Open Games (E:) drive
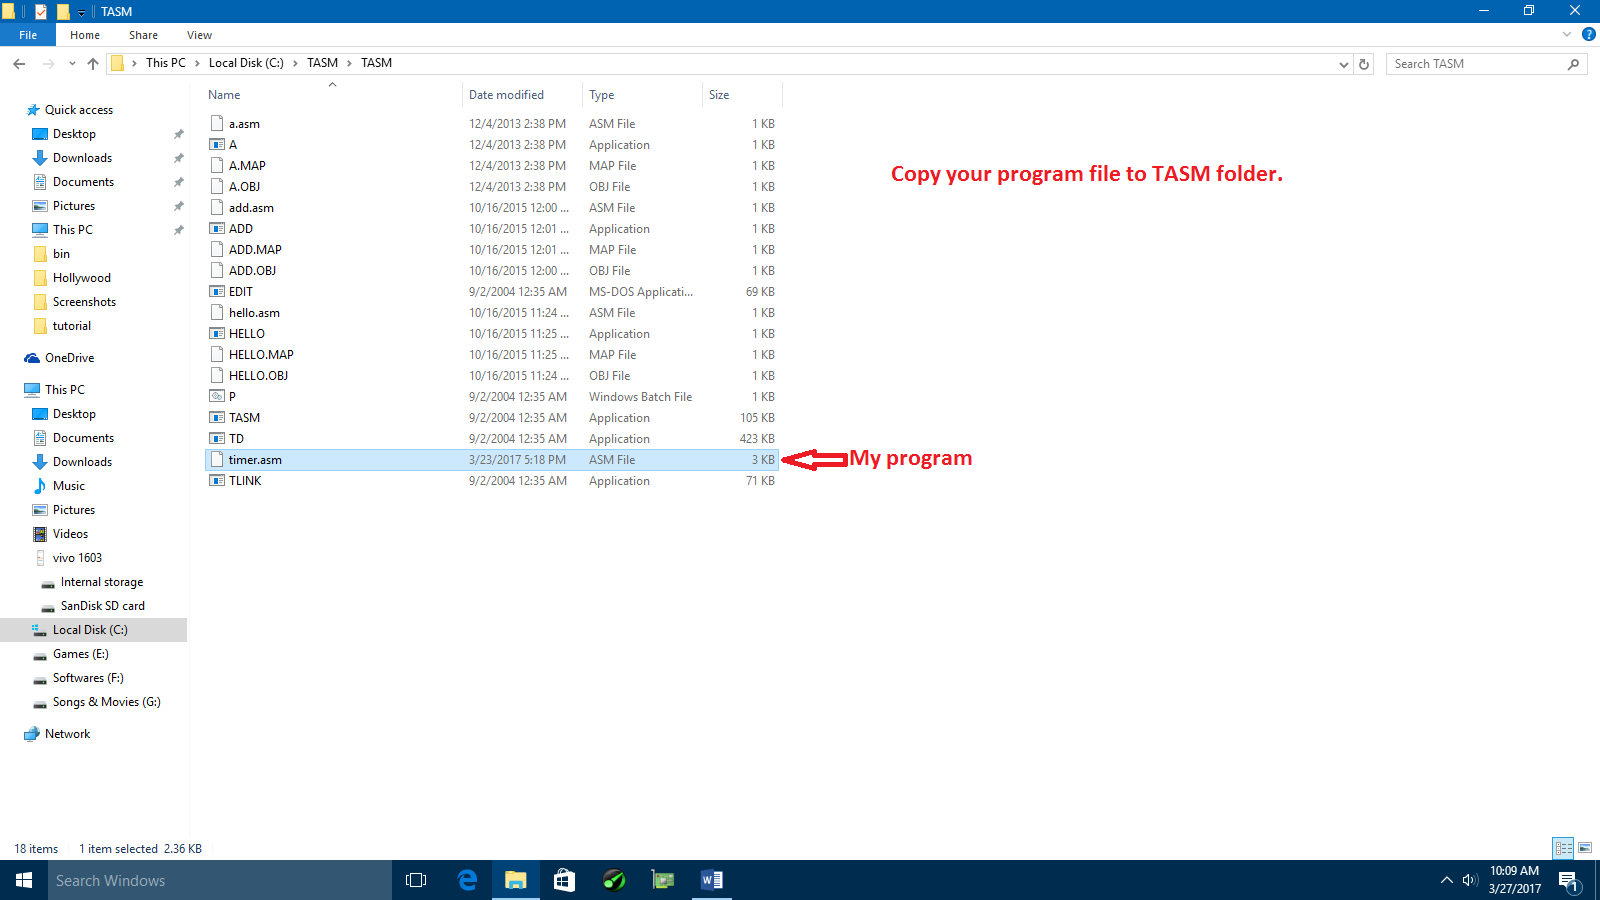Viewport: 1600px width, 900px height. tap(80, 654)
